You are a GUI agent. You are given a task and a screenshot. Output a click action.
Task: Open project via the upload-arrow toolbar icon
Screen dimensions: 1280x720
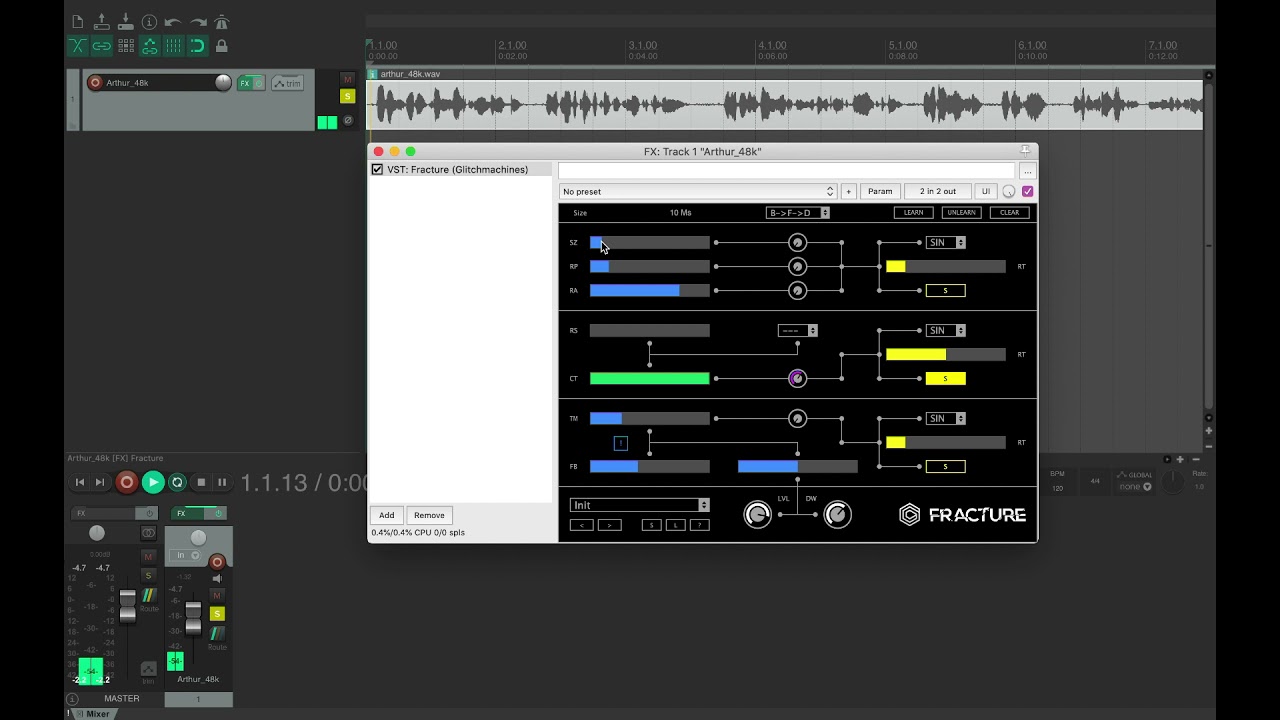pos(102,22)
